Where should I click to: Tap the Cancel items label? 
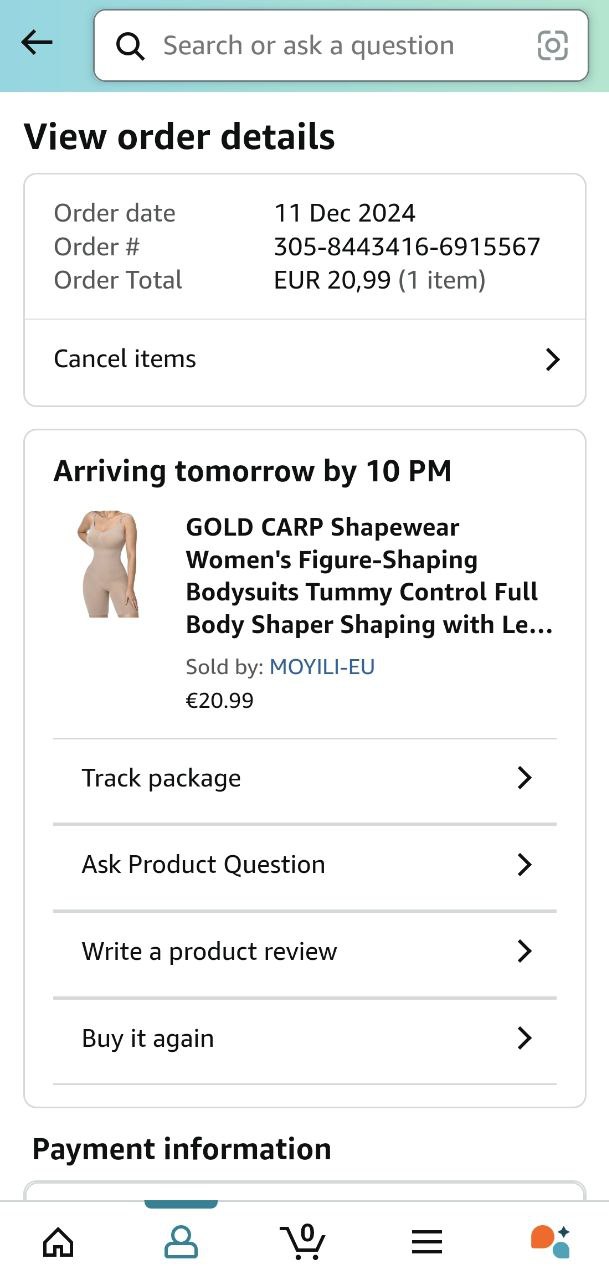[x=125, y=359]
